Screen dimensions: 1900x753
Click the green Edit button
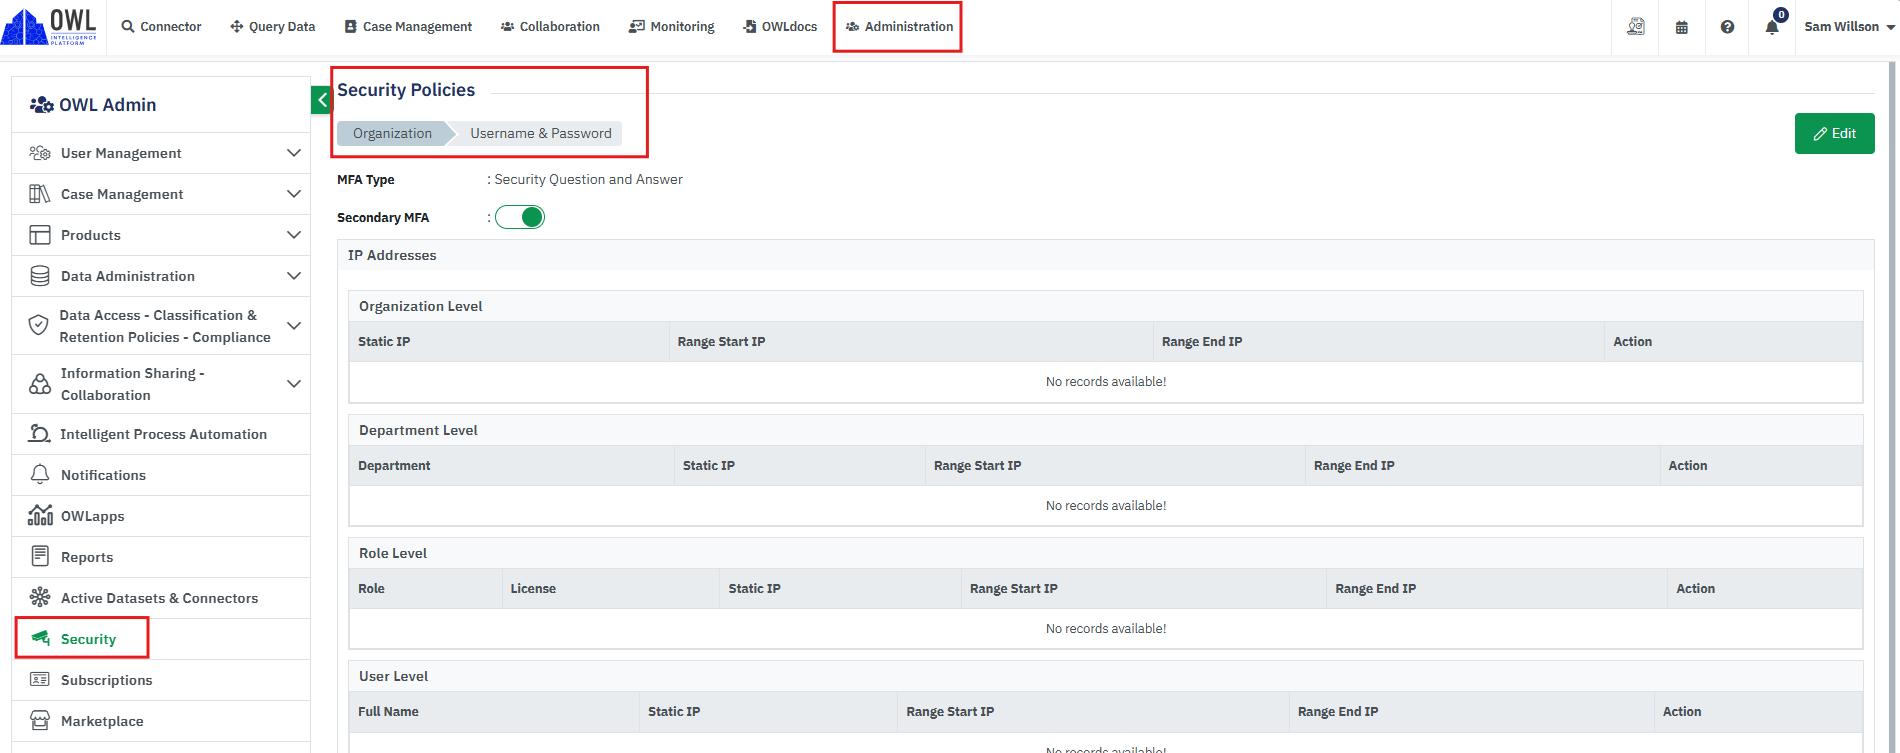point(1834,133)
